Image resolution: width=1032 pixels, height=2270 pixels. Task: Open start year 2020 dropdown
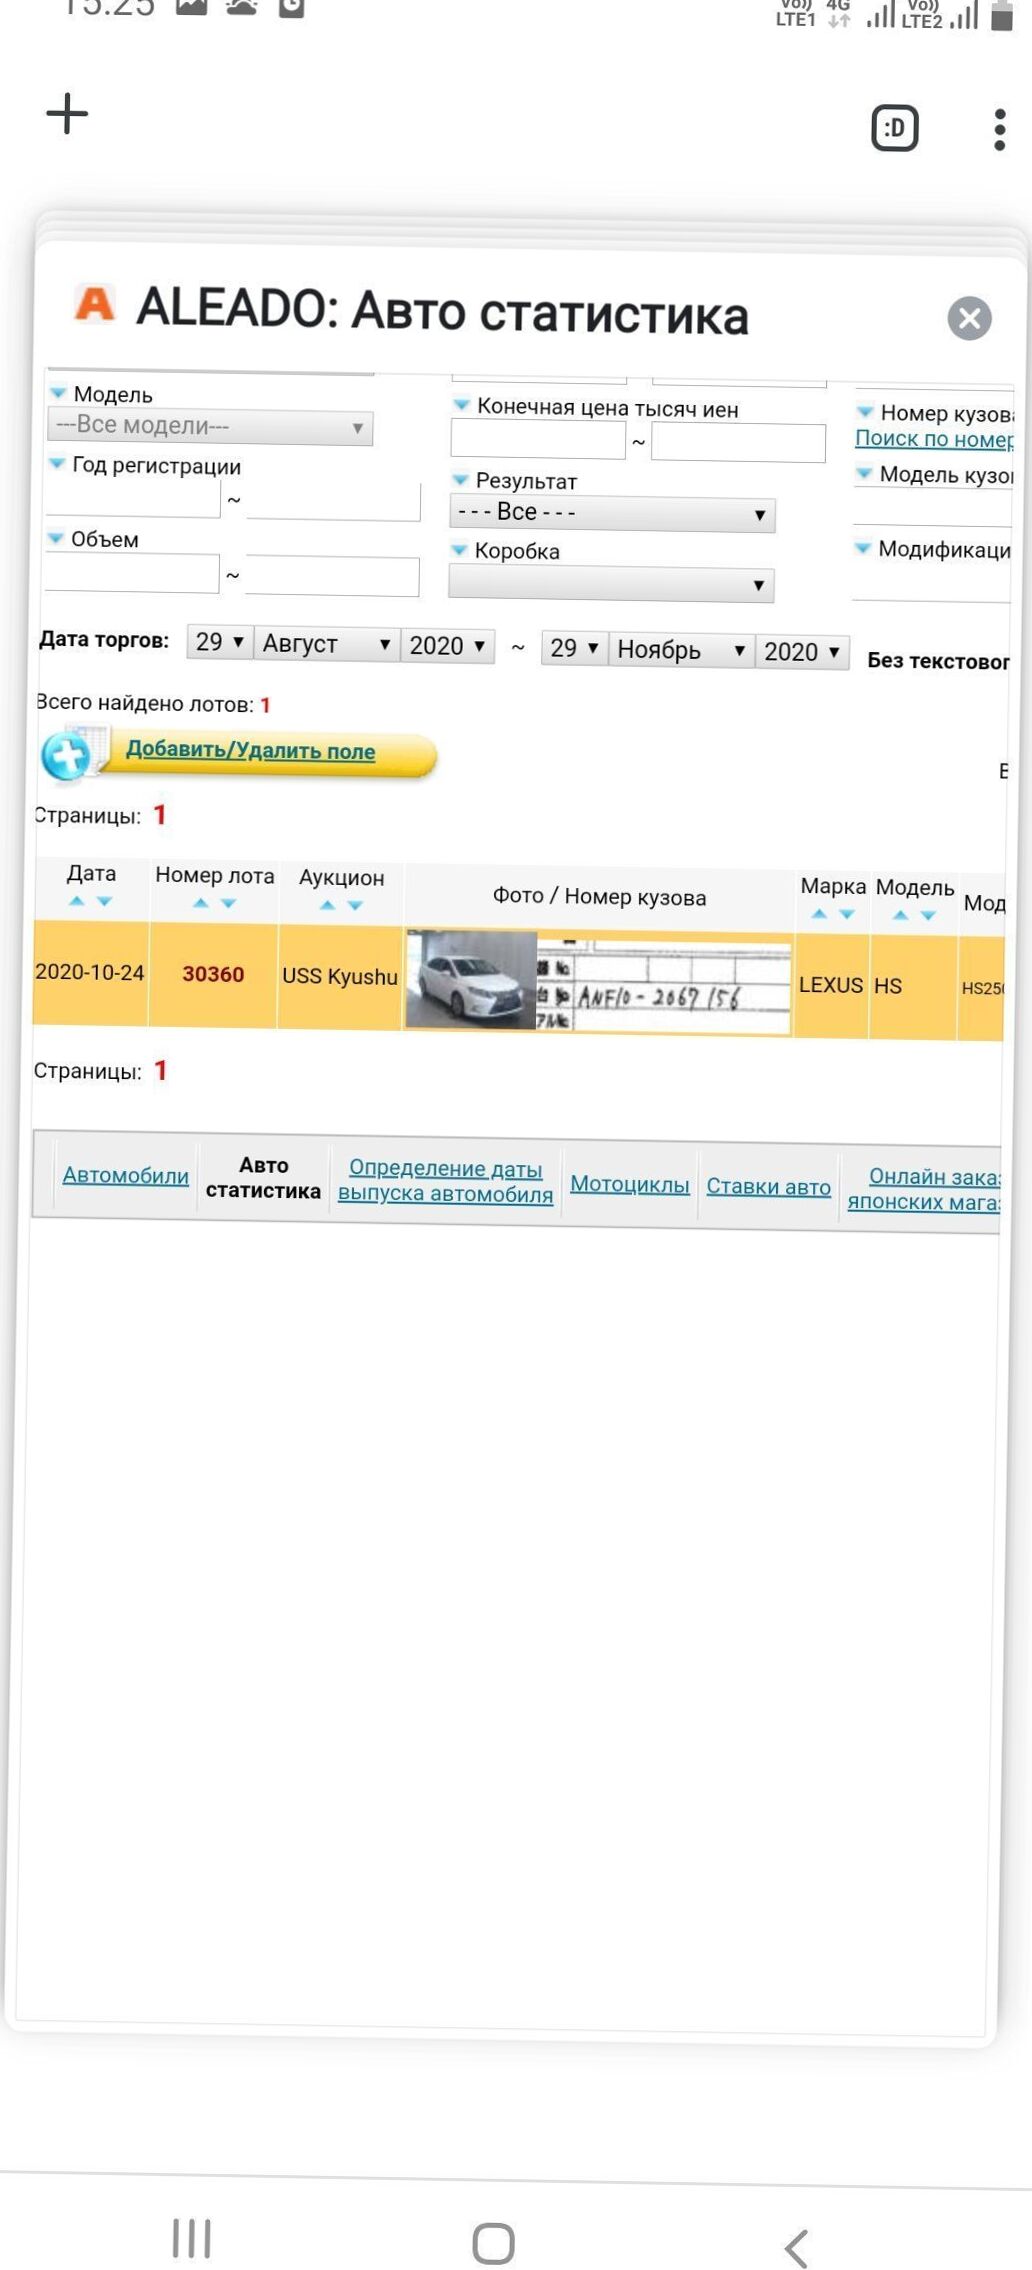(447, 646)
